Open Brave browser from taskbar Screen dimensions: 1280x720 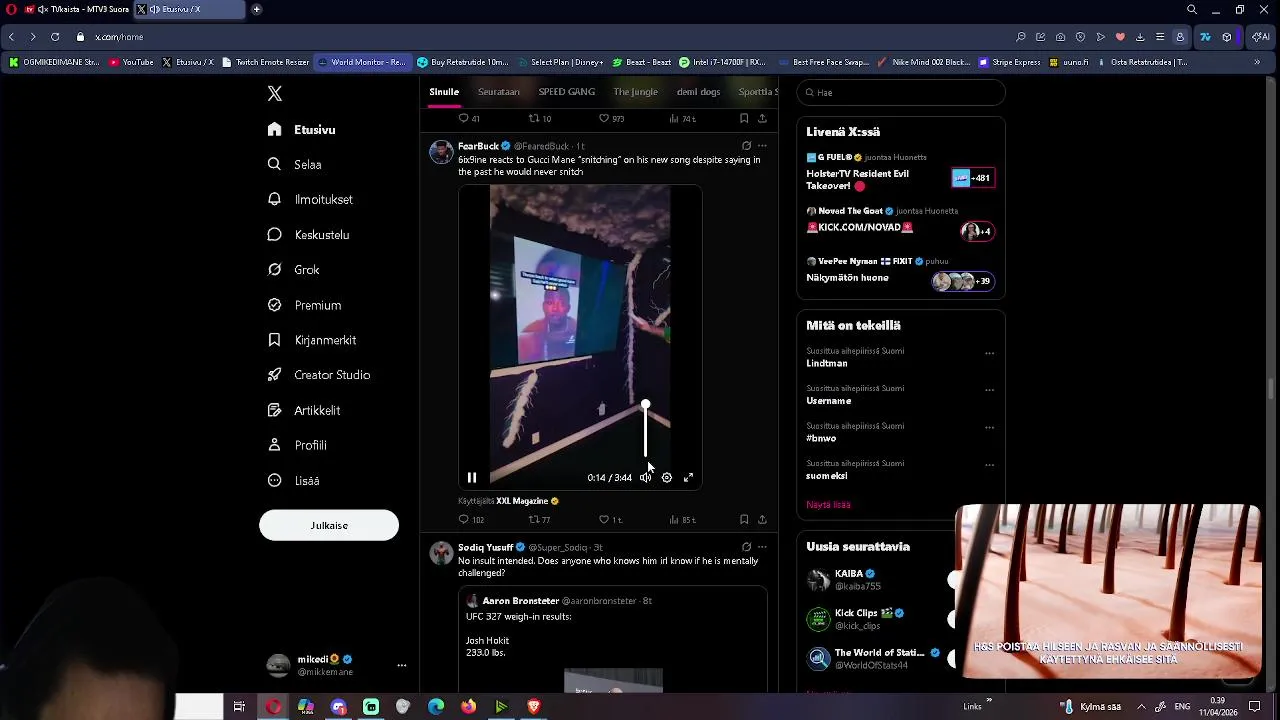533,707
